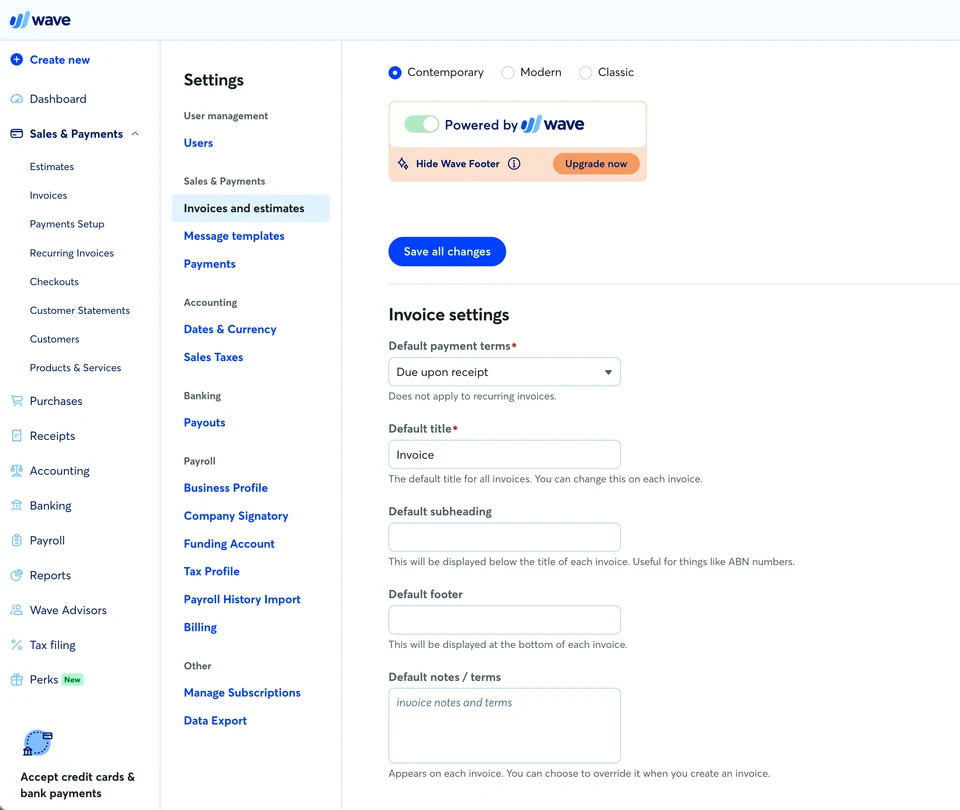Open Customer Statements
This screenshot has height=810, width=960.
(80, 310)
